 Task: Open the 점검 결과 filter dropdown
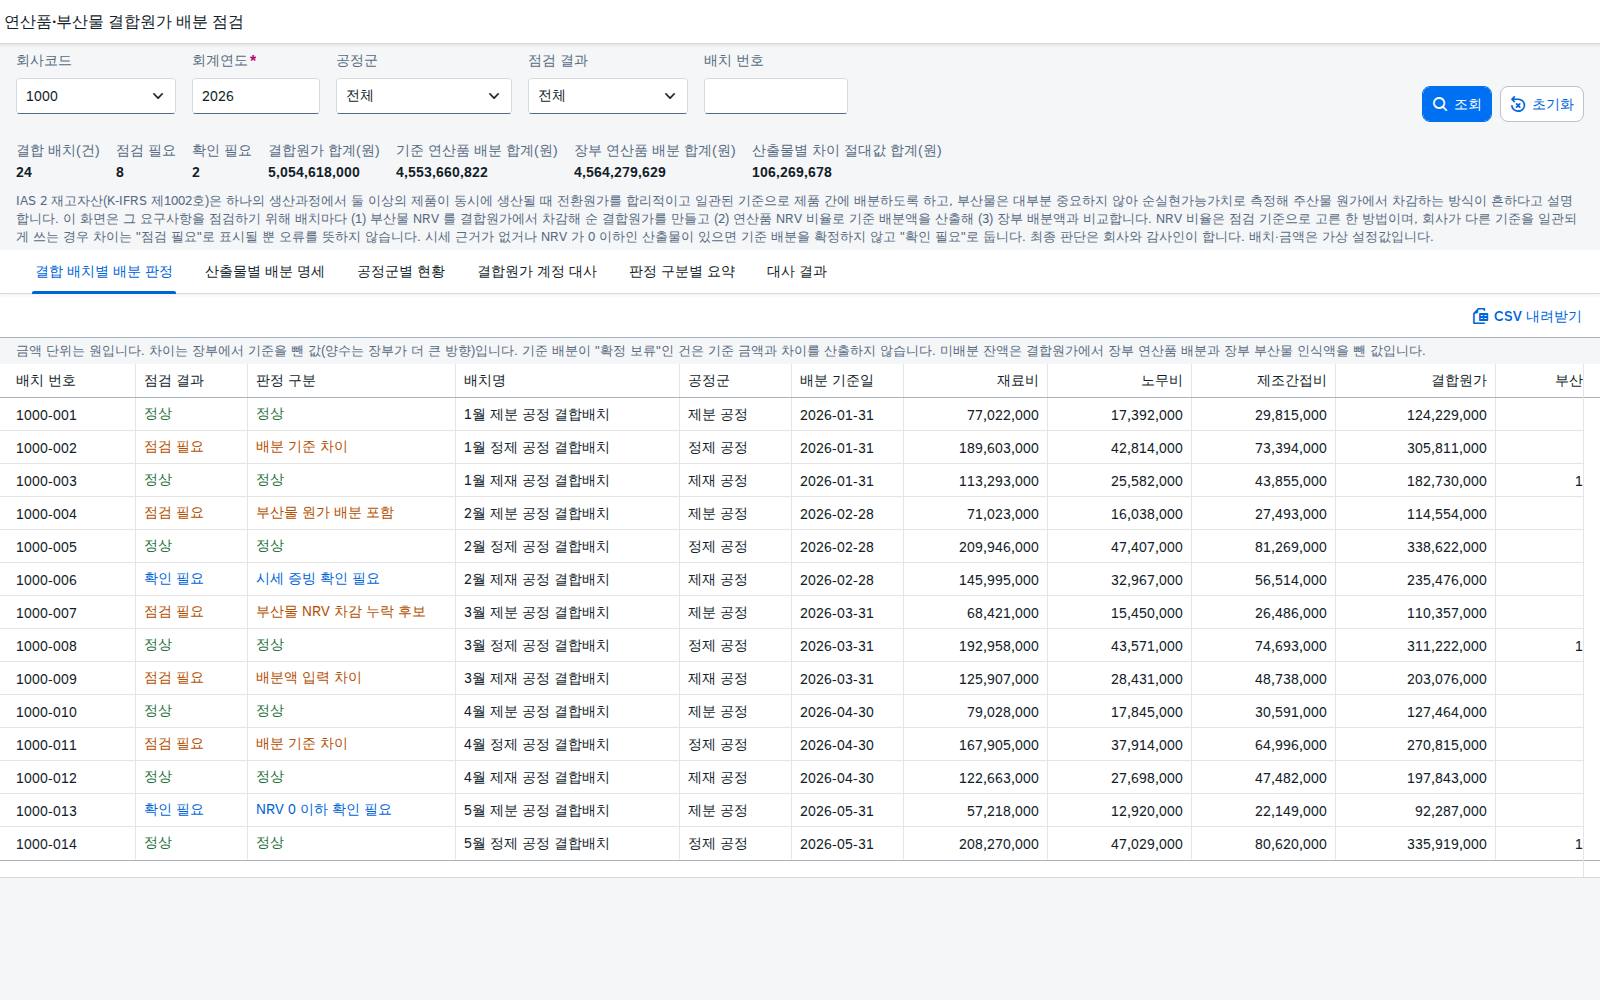pos(608,96)
